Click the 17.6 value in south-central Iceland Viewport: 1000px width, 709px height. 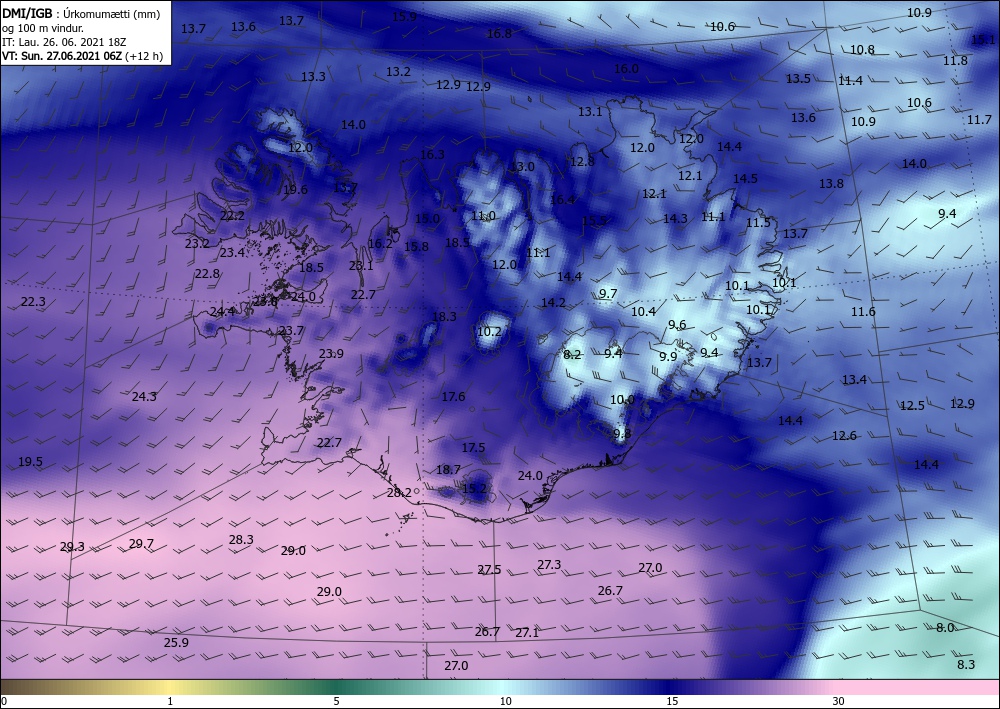coord(453,397)
